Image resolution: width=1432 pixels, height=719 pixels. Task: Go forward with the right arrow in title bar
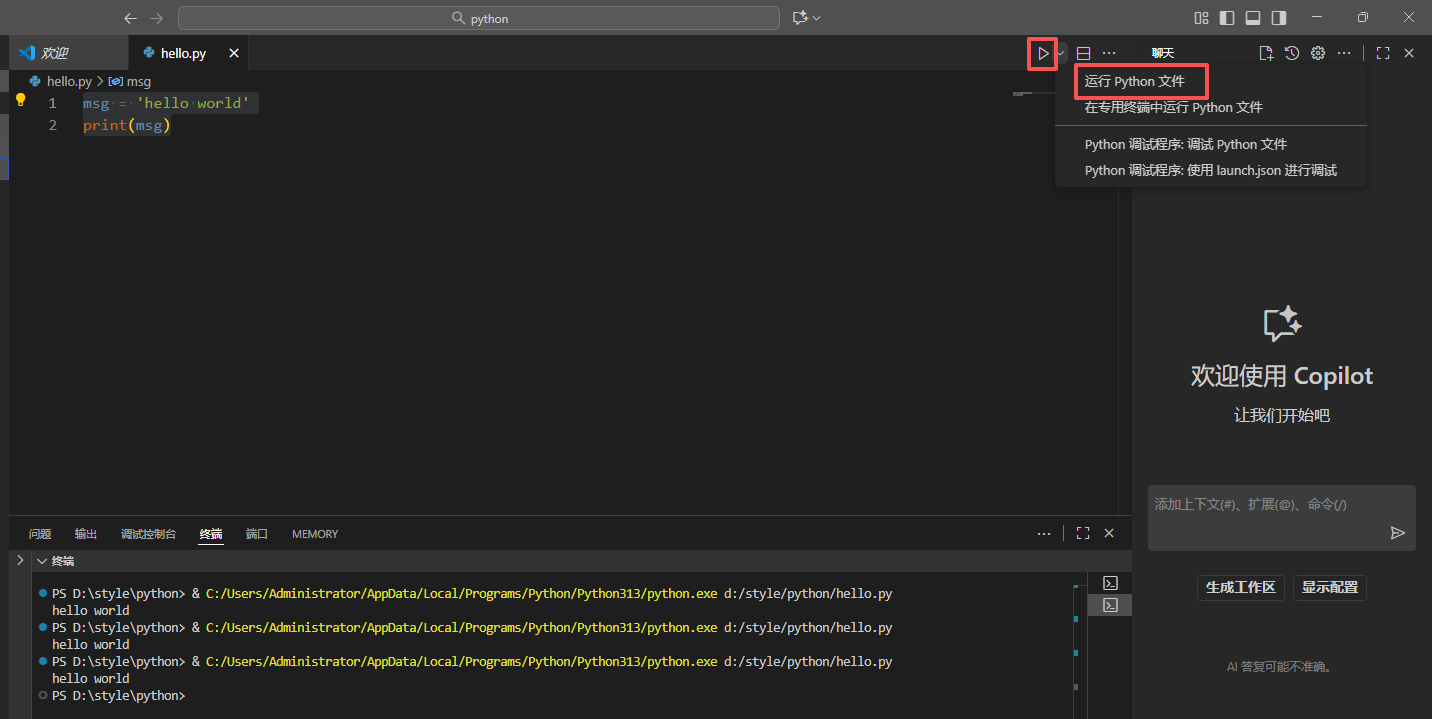[x=156, y=18]
